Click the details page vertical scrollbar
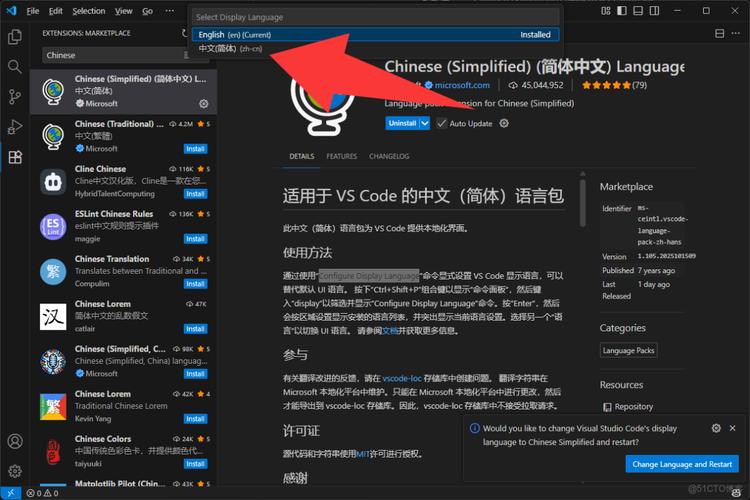750x500 pixels. [x=583, y=203]
